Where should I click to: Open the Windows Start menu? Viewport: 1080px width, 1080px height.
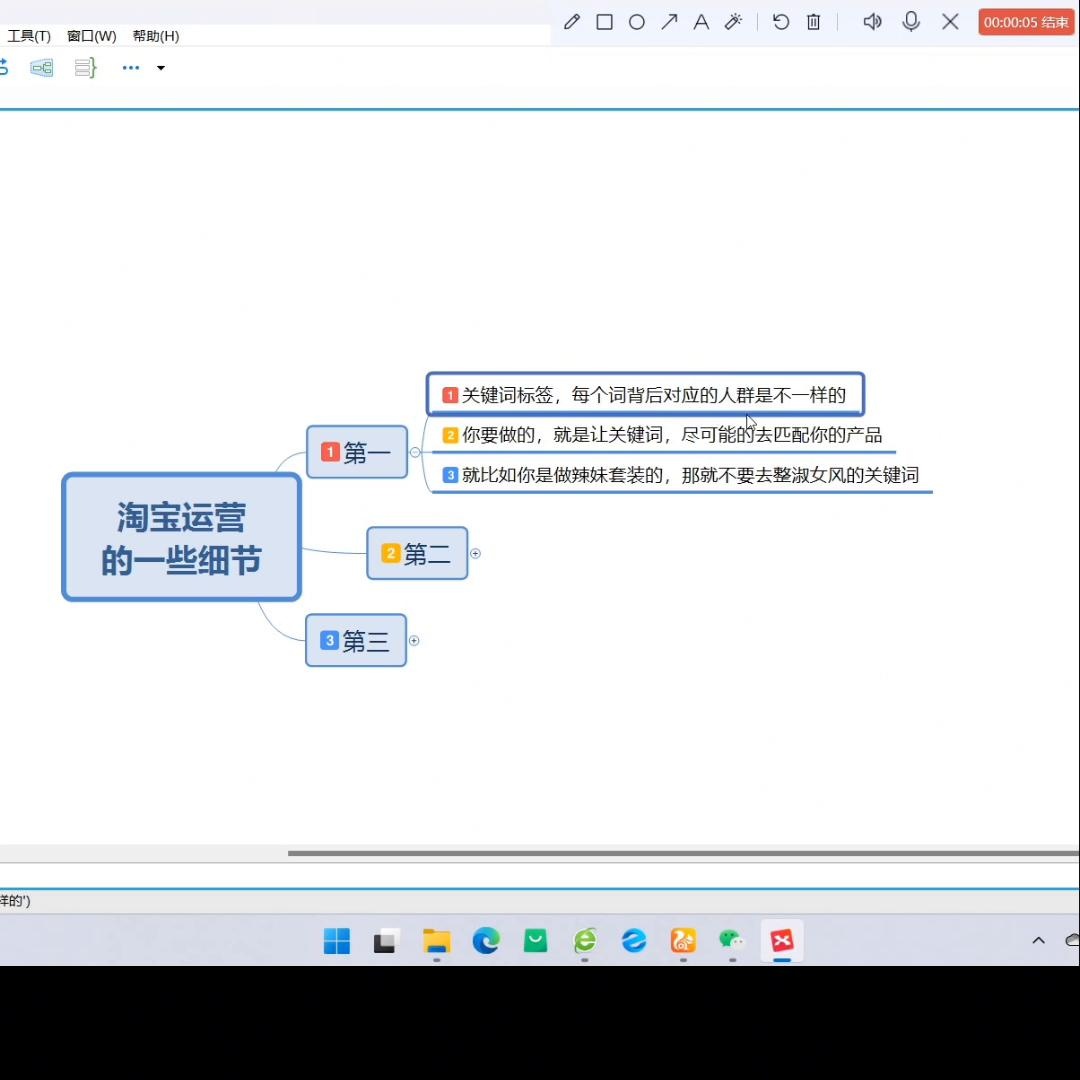point(337,941)
